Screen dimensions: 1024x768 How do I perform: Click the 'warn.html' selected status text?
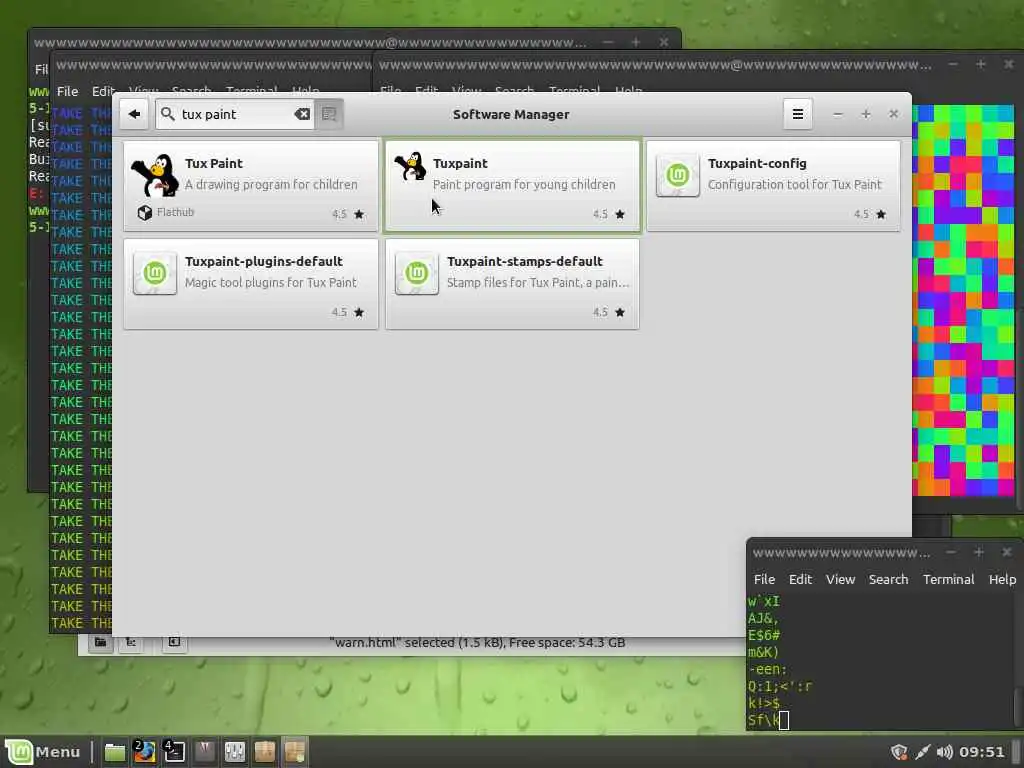[x=477, y=643]
